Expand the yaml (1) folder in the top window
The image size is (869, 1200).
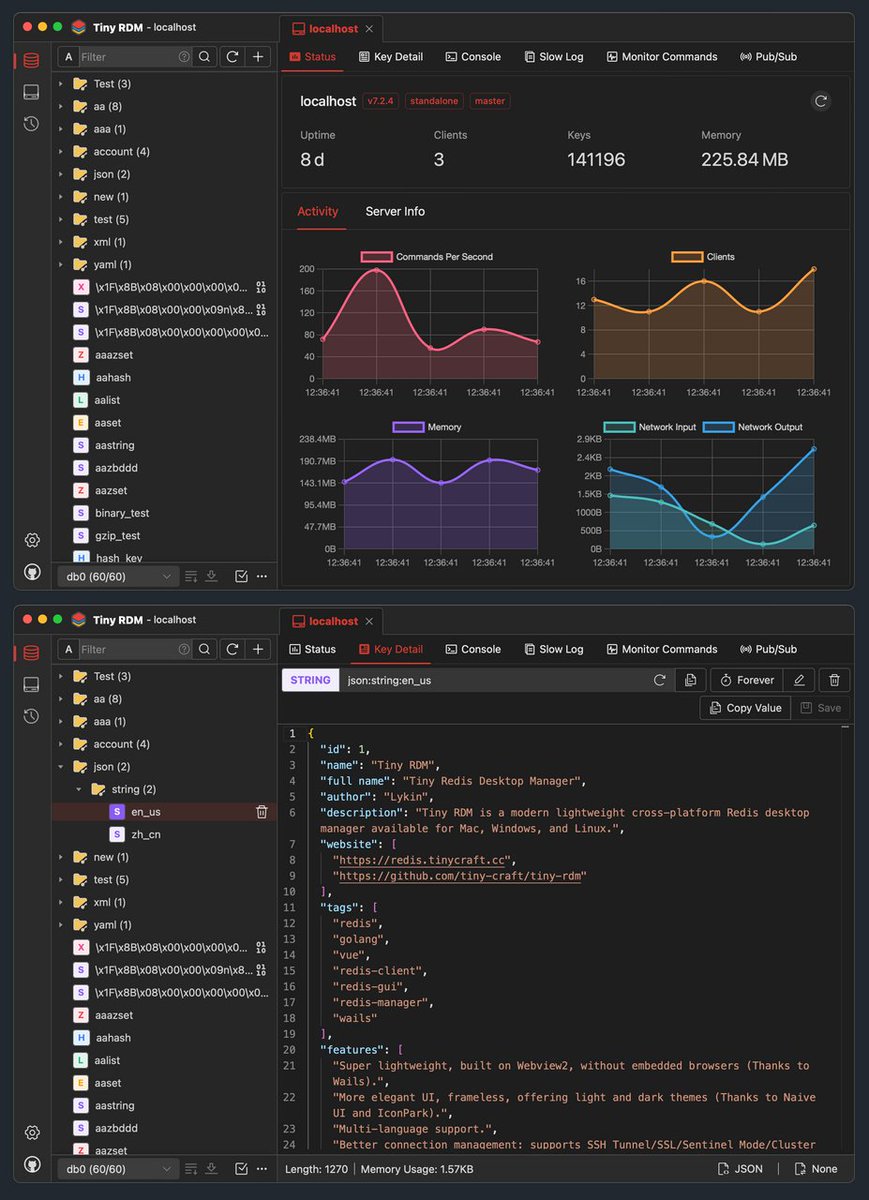(x=61, y=265)
